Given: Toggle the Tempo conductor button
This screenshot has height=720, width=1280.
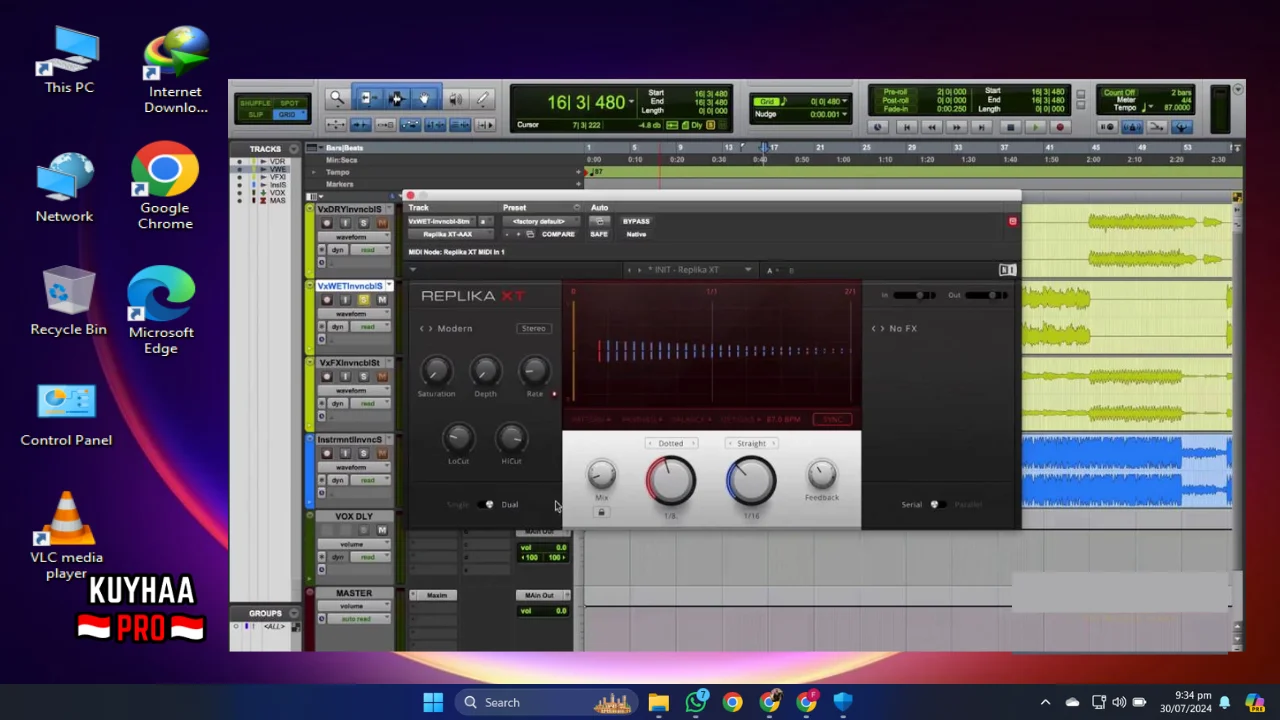Looking at the screenshot, I should [x=1181, y=127].
